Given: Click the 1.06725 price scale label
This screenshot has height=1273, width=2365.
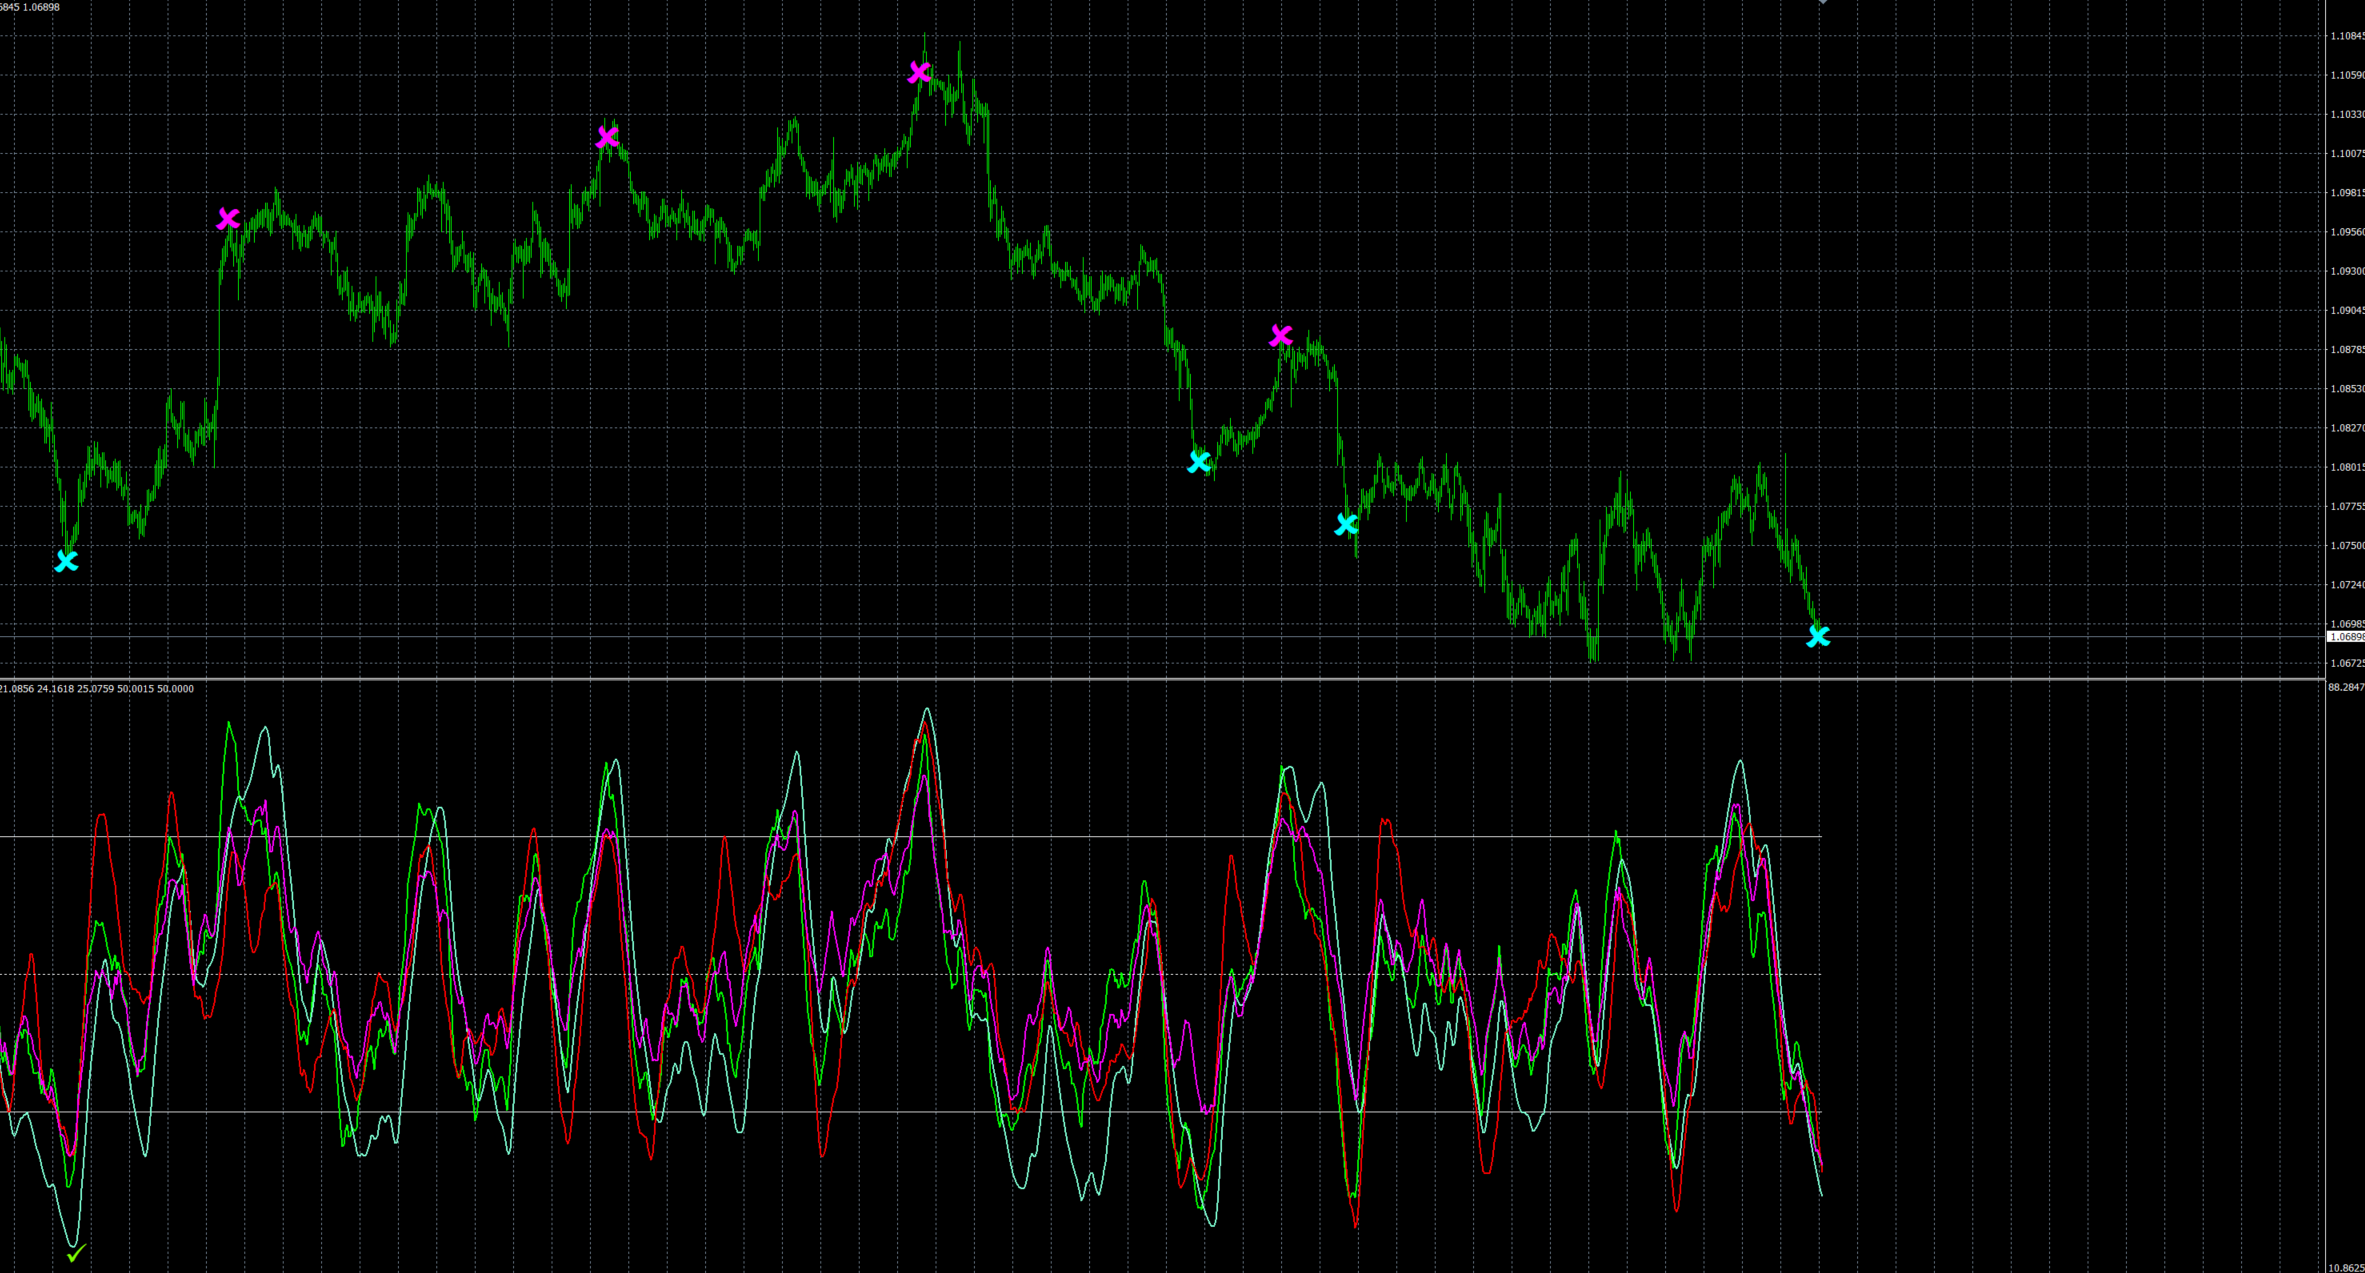Looking at the screenshot, I should coord(2346,663).
